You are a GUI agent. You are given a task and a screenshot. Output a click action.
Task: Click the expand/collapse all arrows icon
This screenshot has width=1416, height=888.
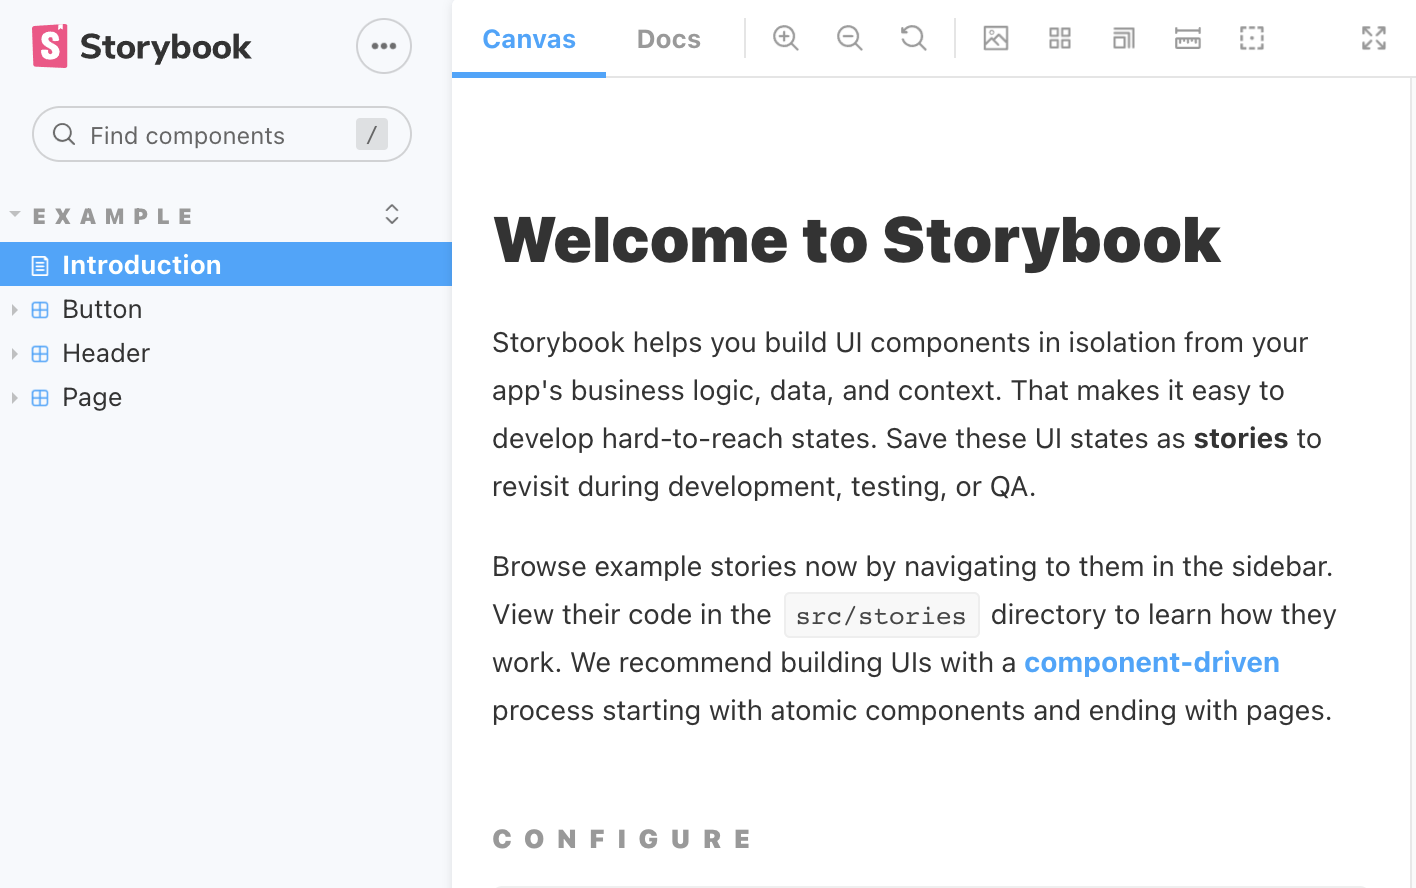(x=392, y=214)
